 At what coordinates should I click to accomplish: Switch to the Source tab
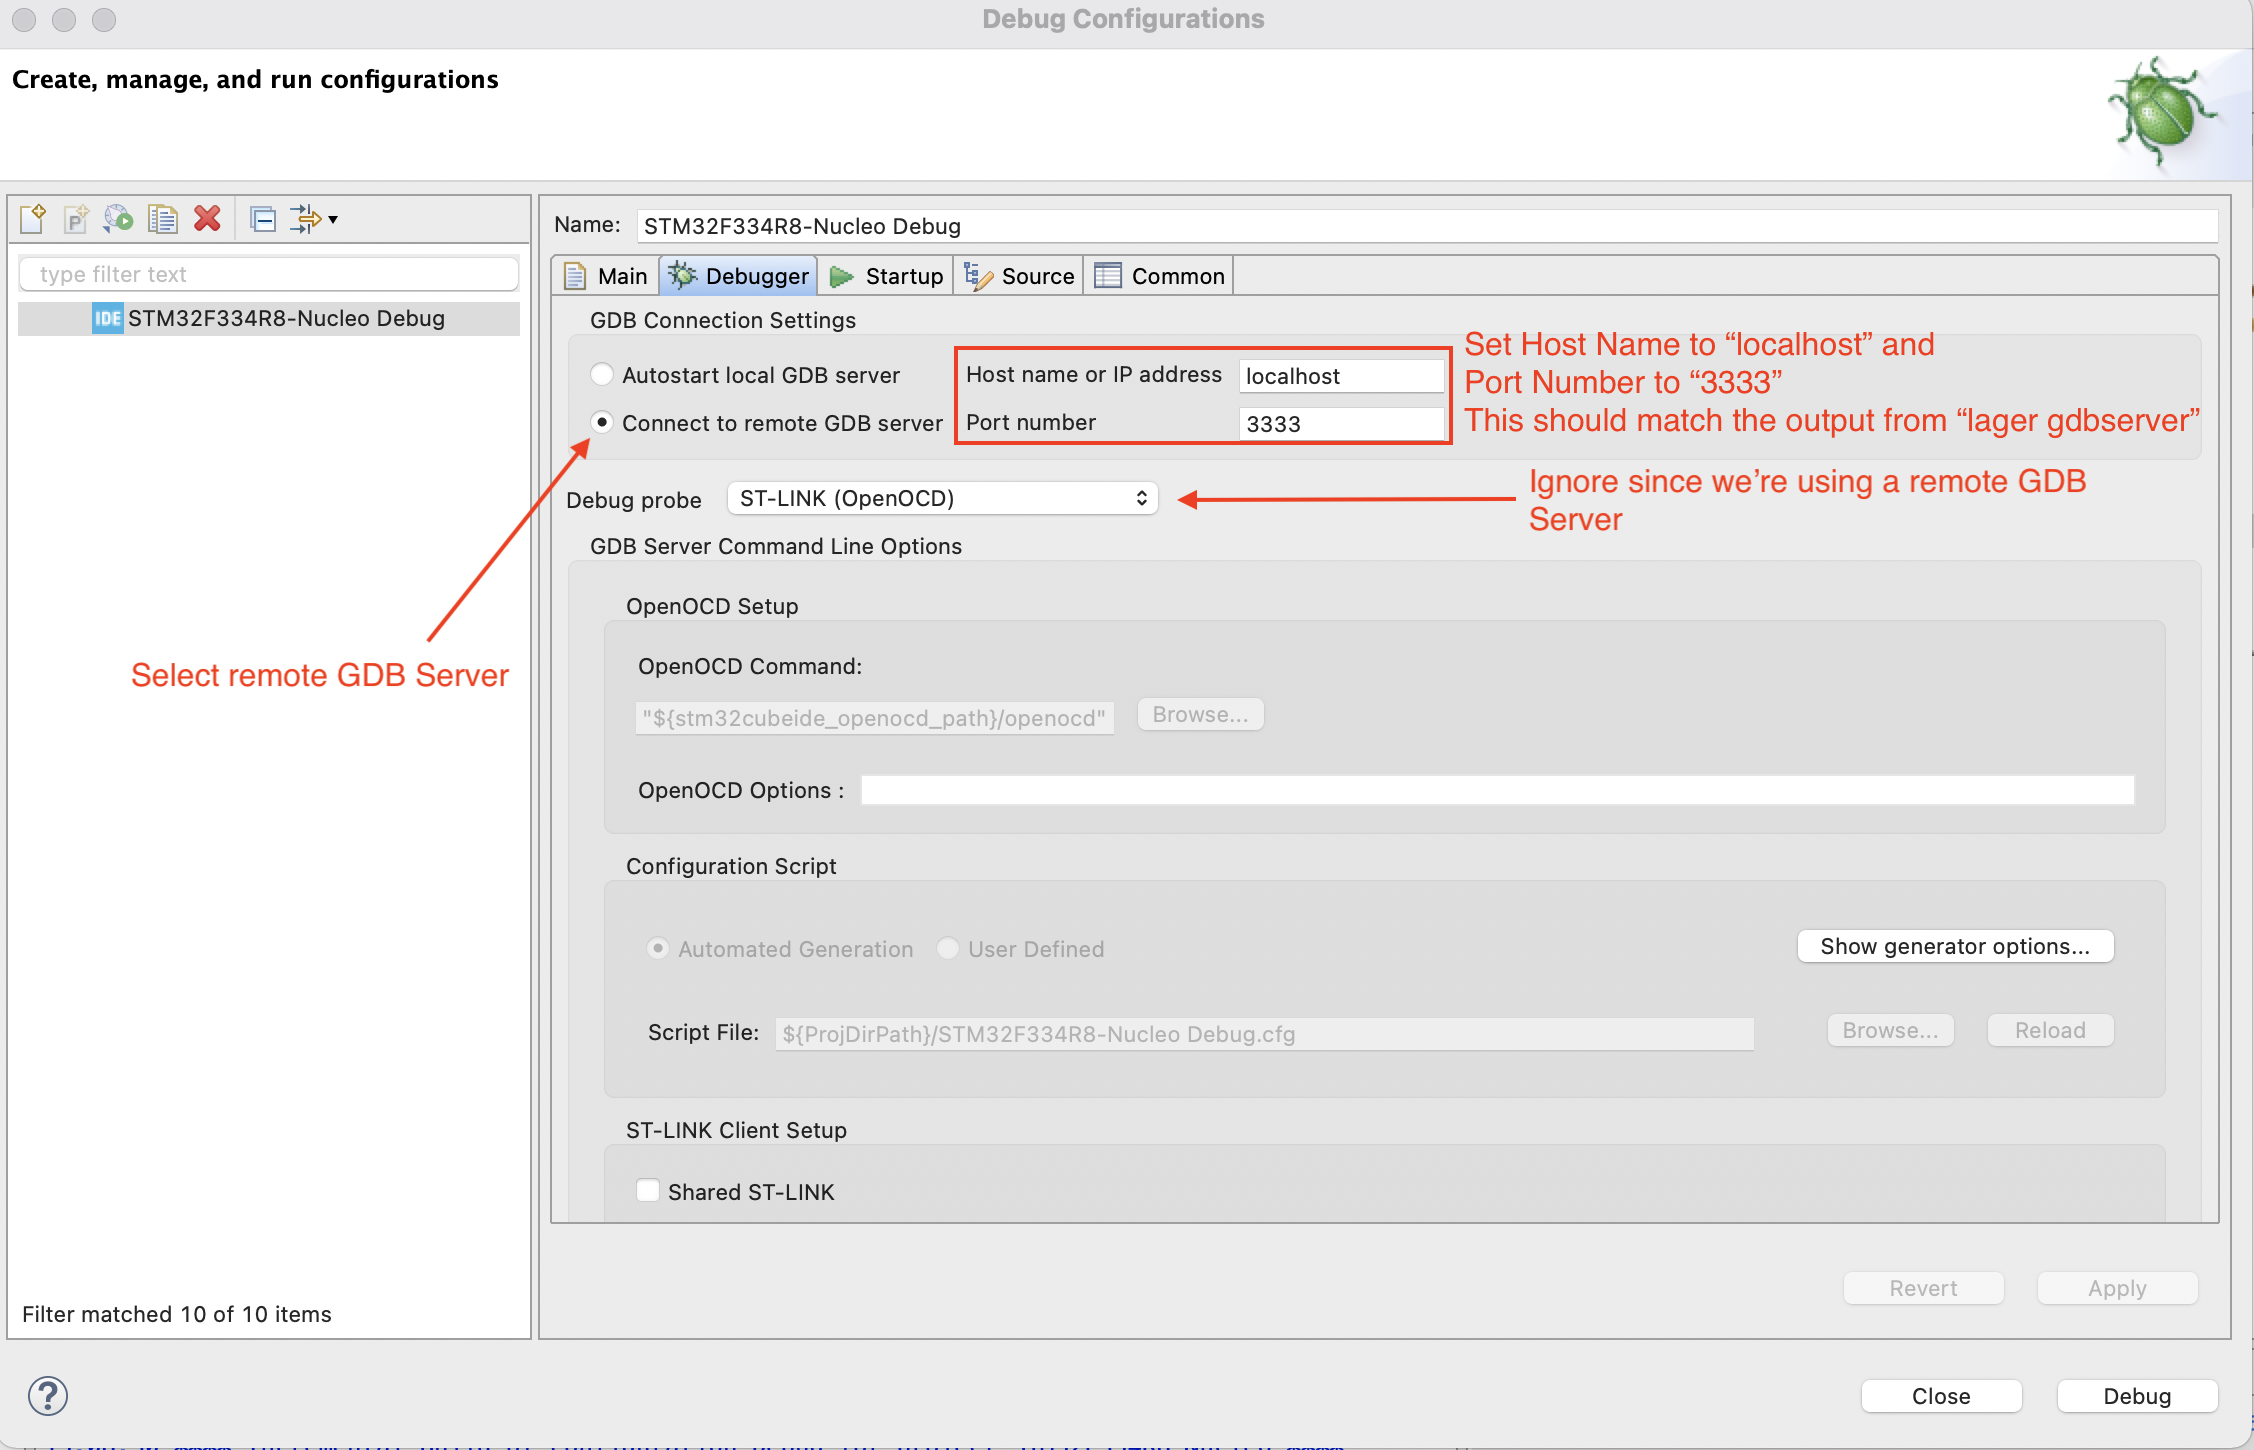pos(1019,276)
